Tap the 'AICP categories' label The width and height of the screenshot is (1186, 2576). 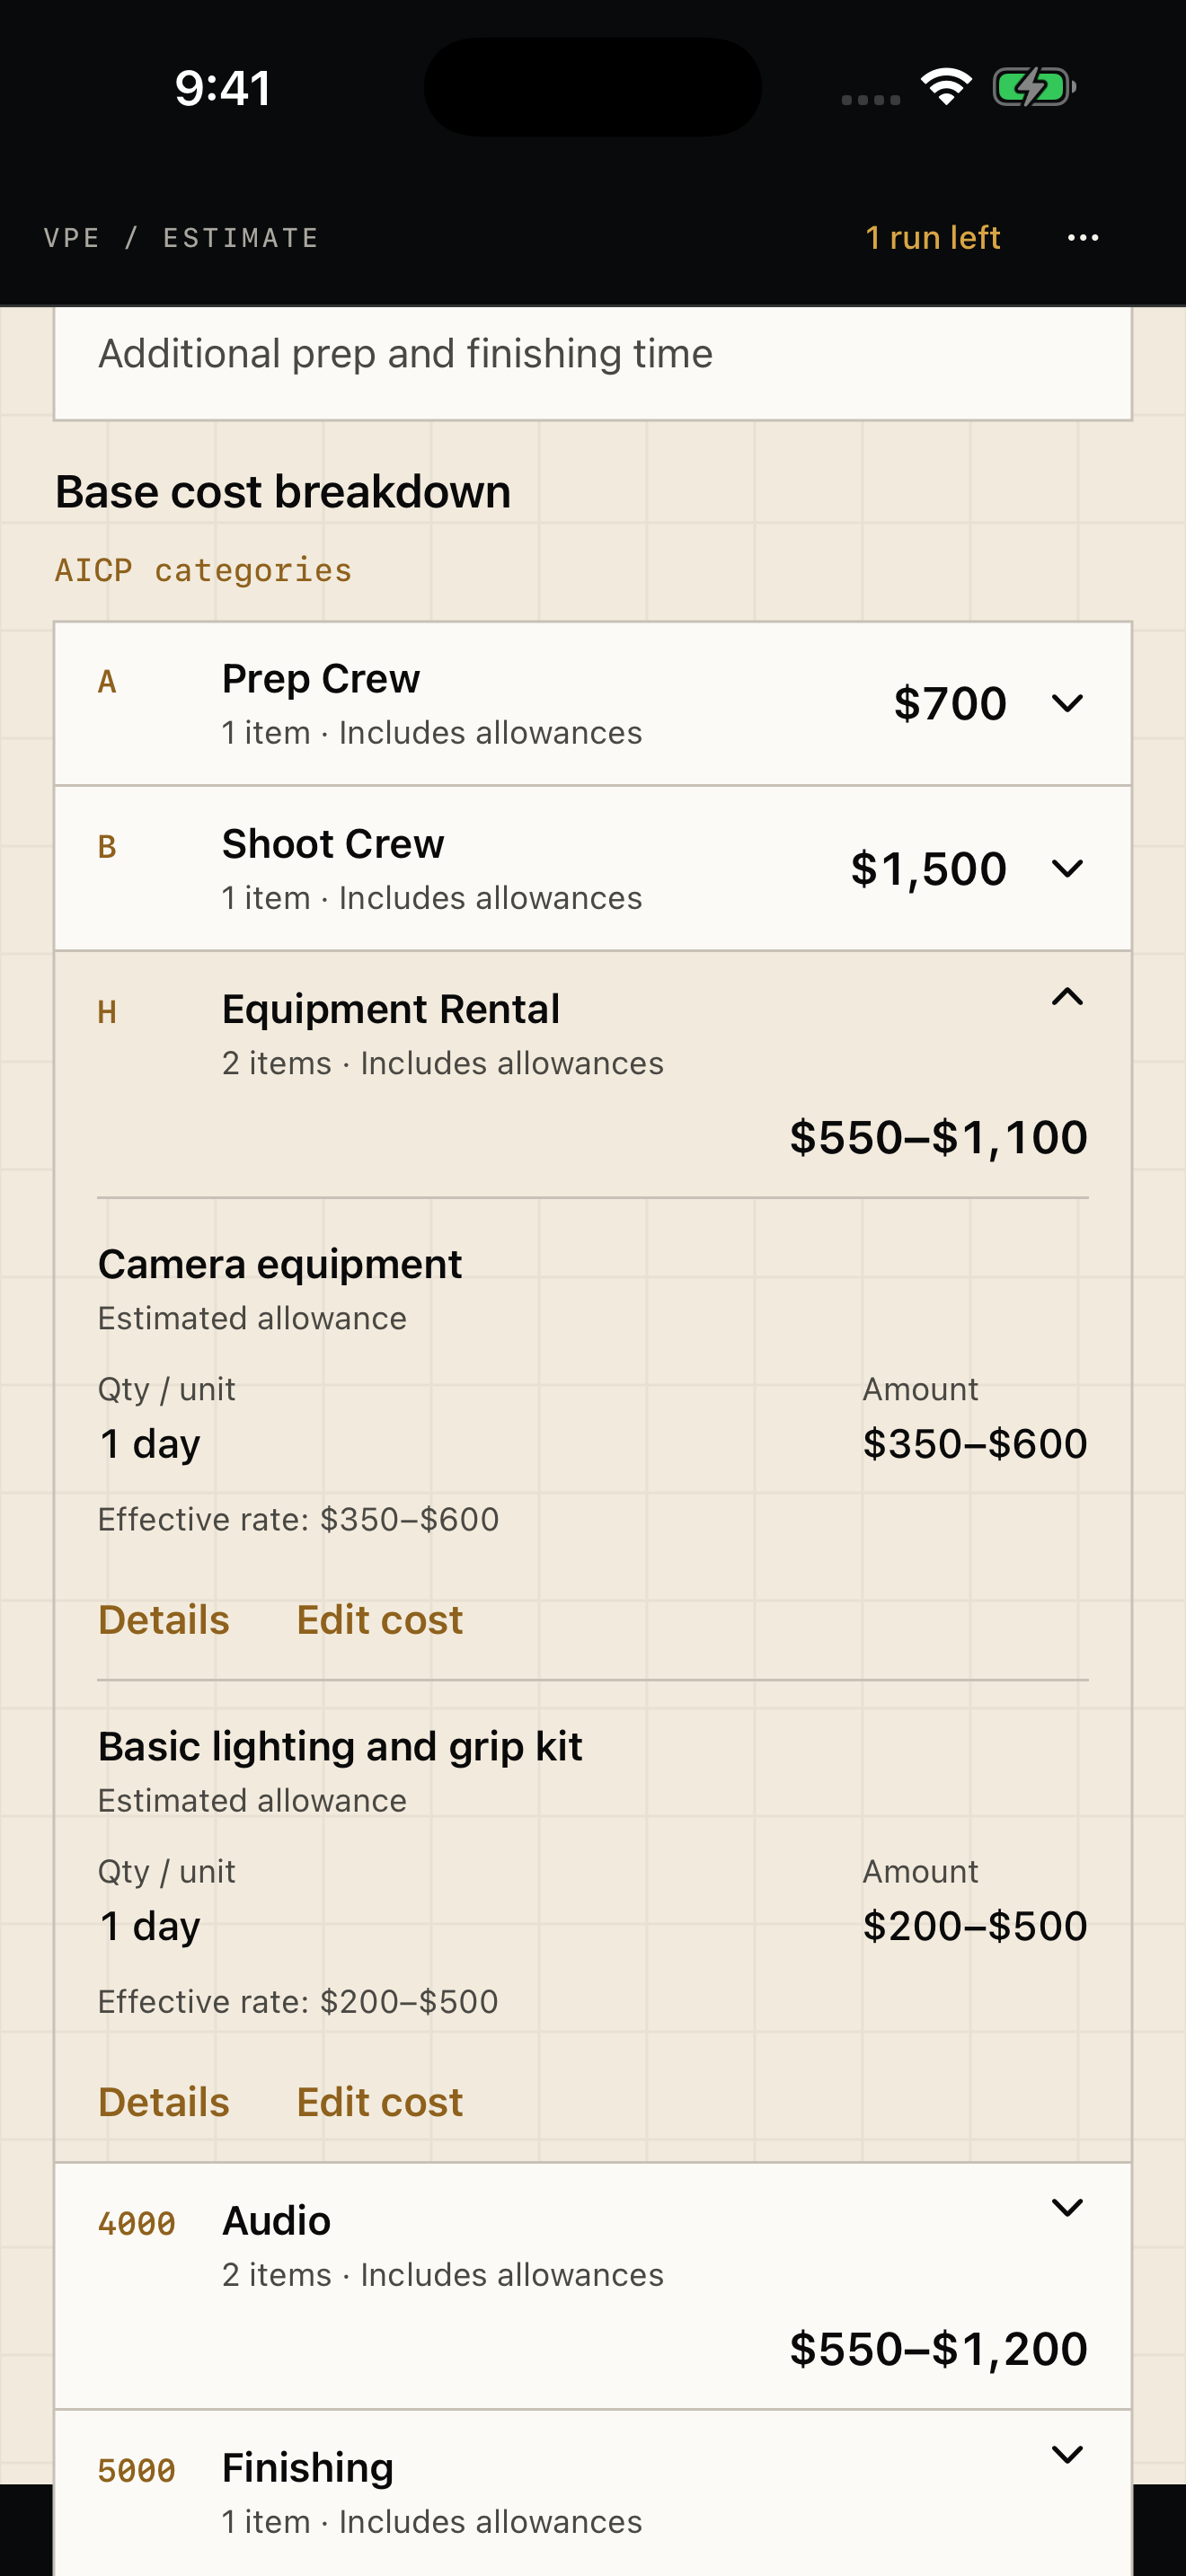click(203, 570)
